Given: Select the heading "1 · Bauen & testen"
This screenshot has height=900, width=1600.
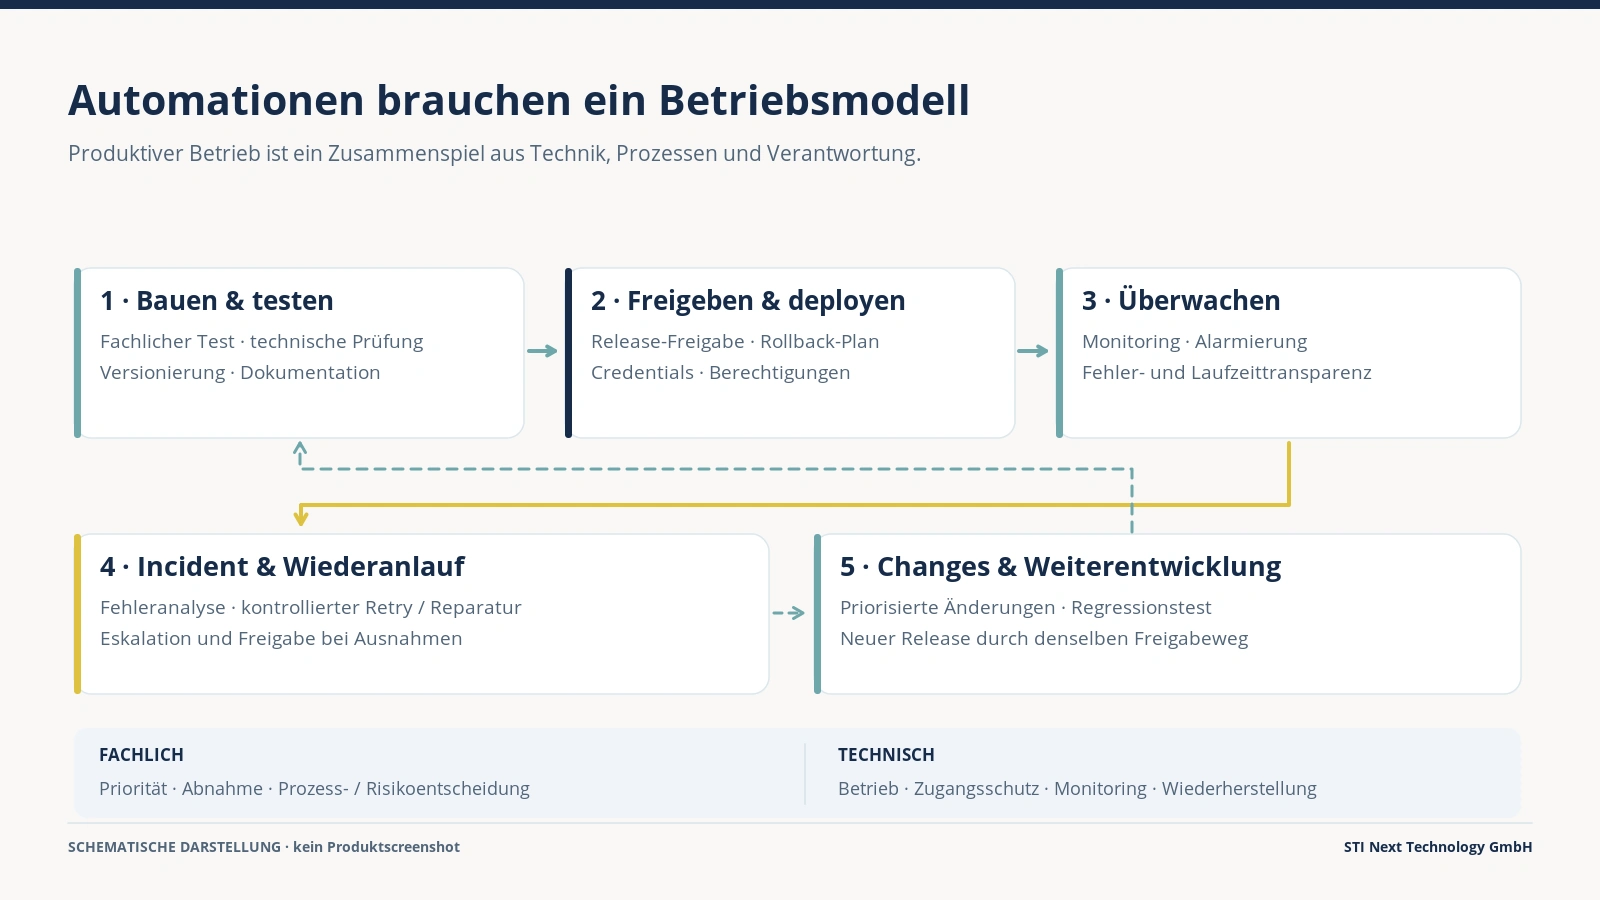Looking at the screenshot, I should tap(217, 300).
